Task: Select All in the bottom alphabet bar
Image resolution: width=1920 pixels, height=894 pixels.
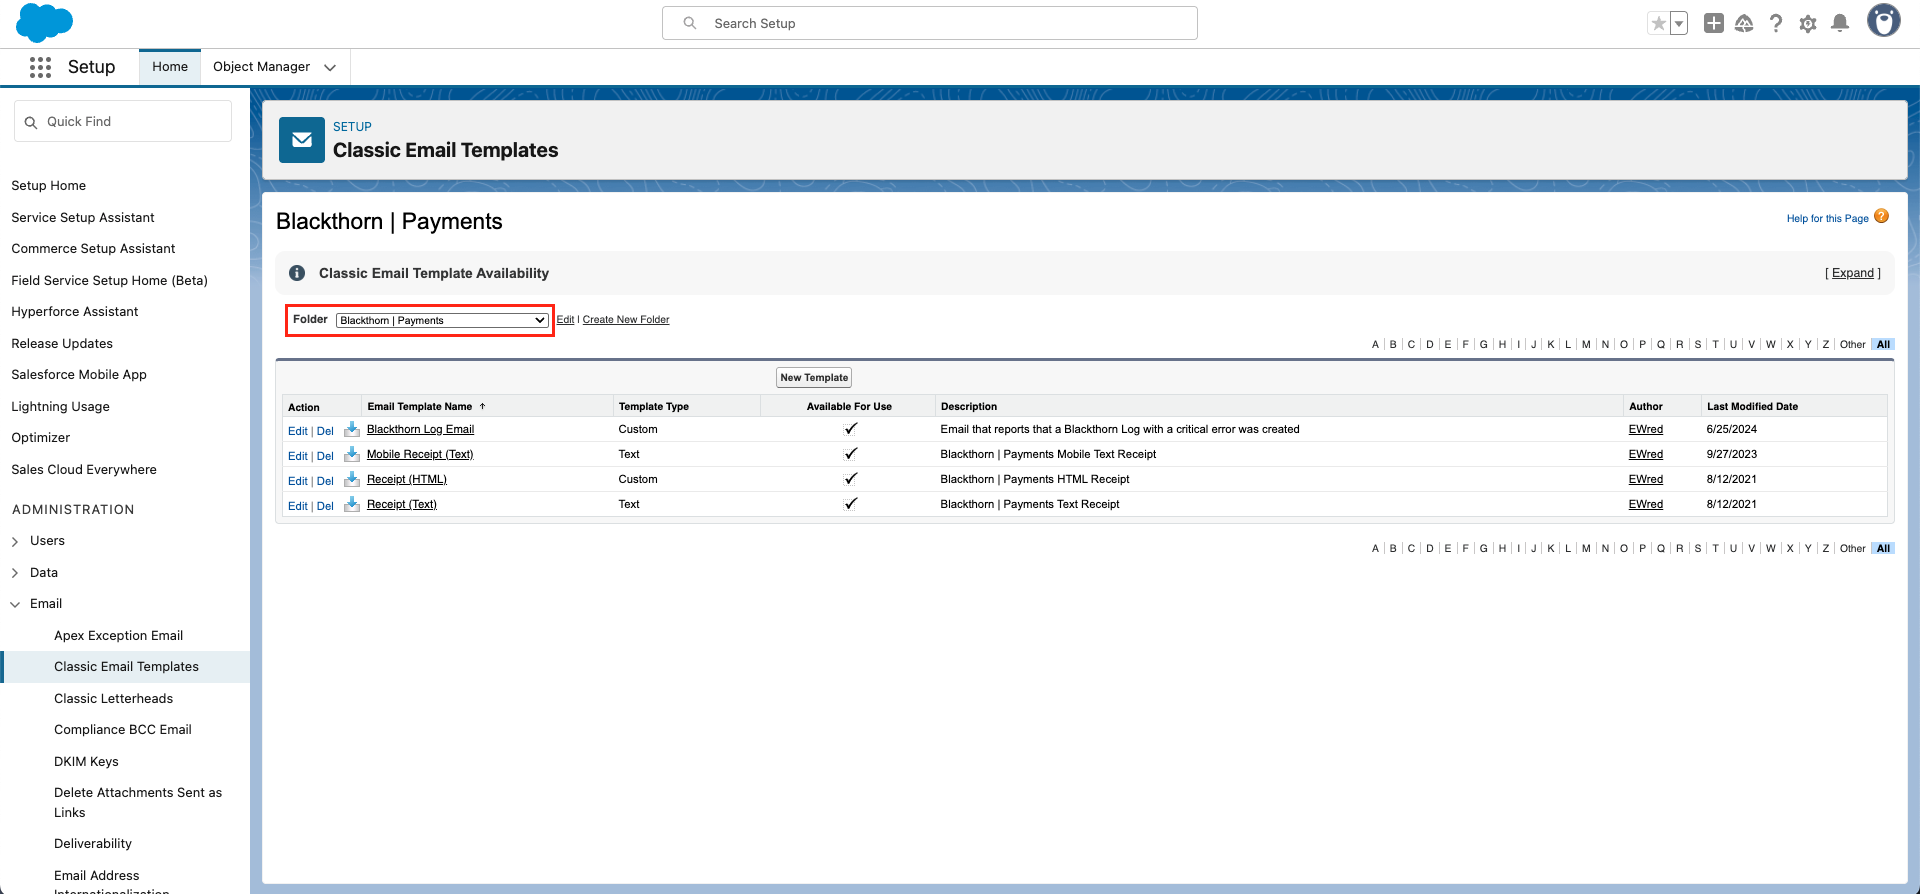Action: (x=1883, y=548)
